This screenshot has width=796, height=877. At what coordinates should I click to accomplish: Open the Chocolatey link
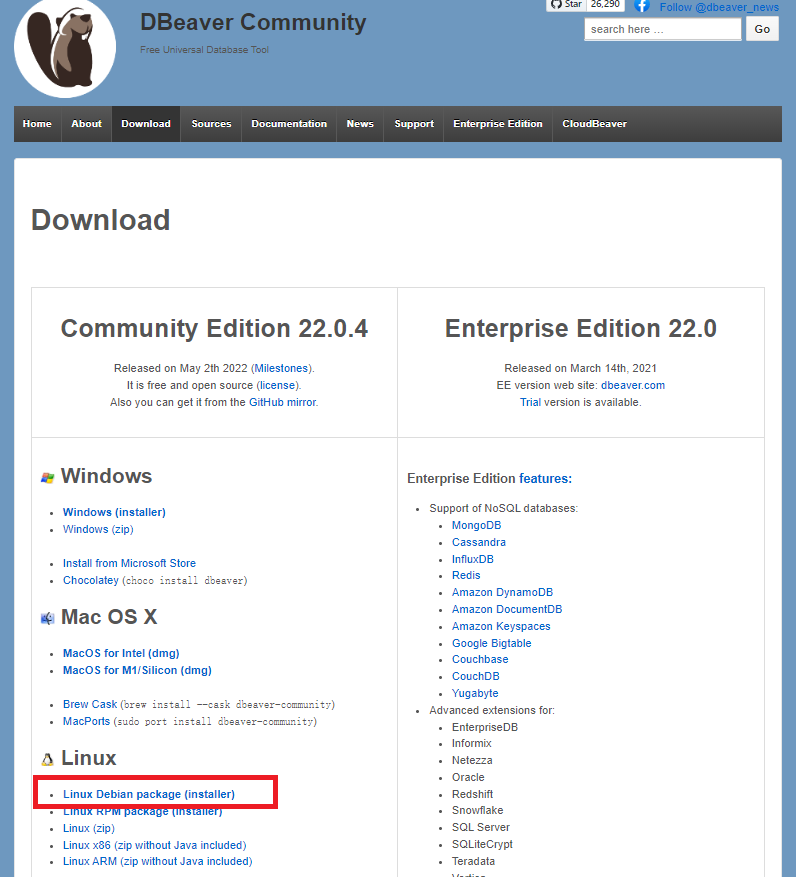click(x=91, y=580)
